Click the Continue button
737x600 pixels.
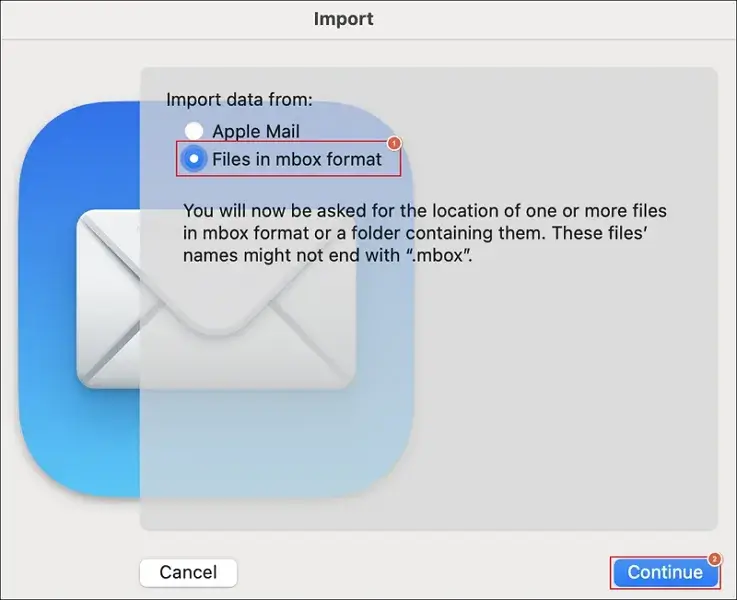pos(665,572)
